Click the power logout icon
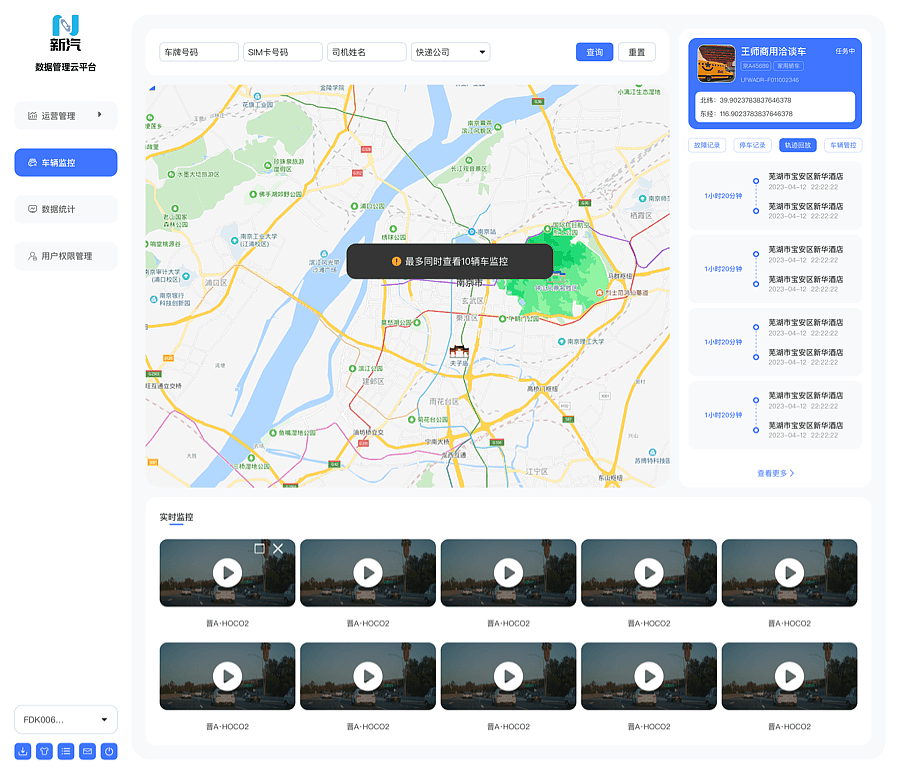The image size is (900, 775). click(109, 751)
